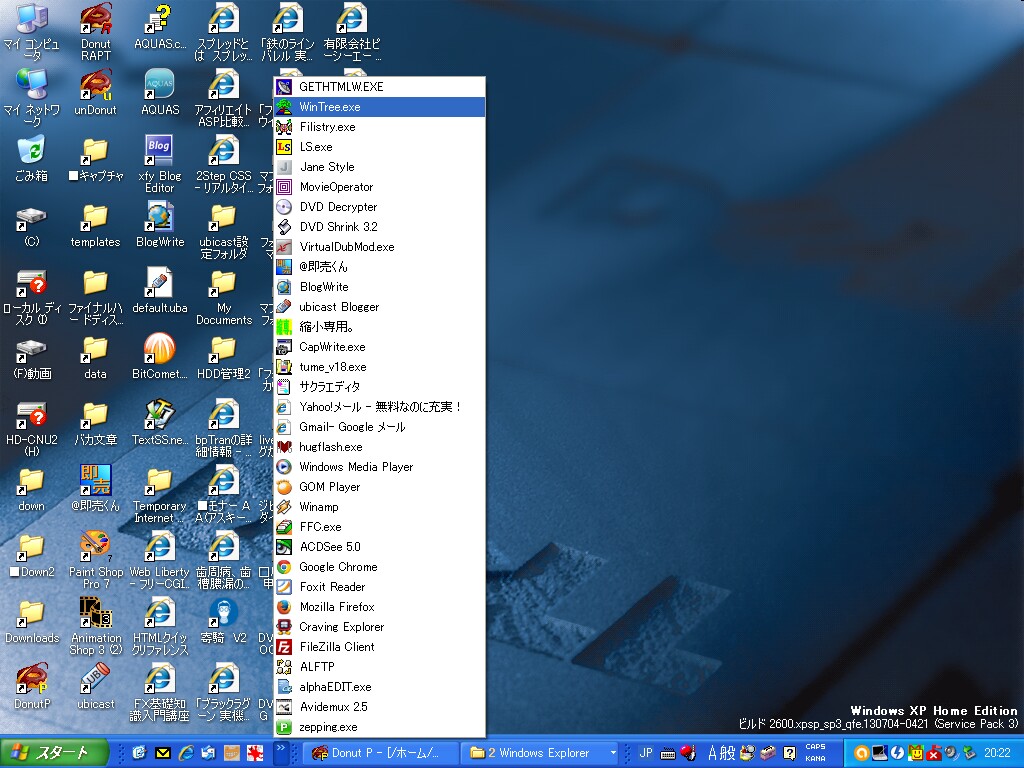Viewport: 1024px width, 768px height.
Task: Open ALFTP from the launcher menu
Action: [x=379, y=667]
